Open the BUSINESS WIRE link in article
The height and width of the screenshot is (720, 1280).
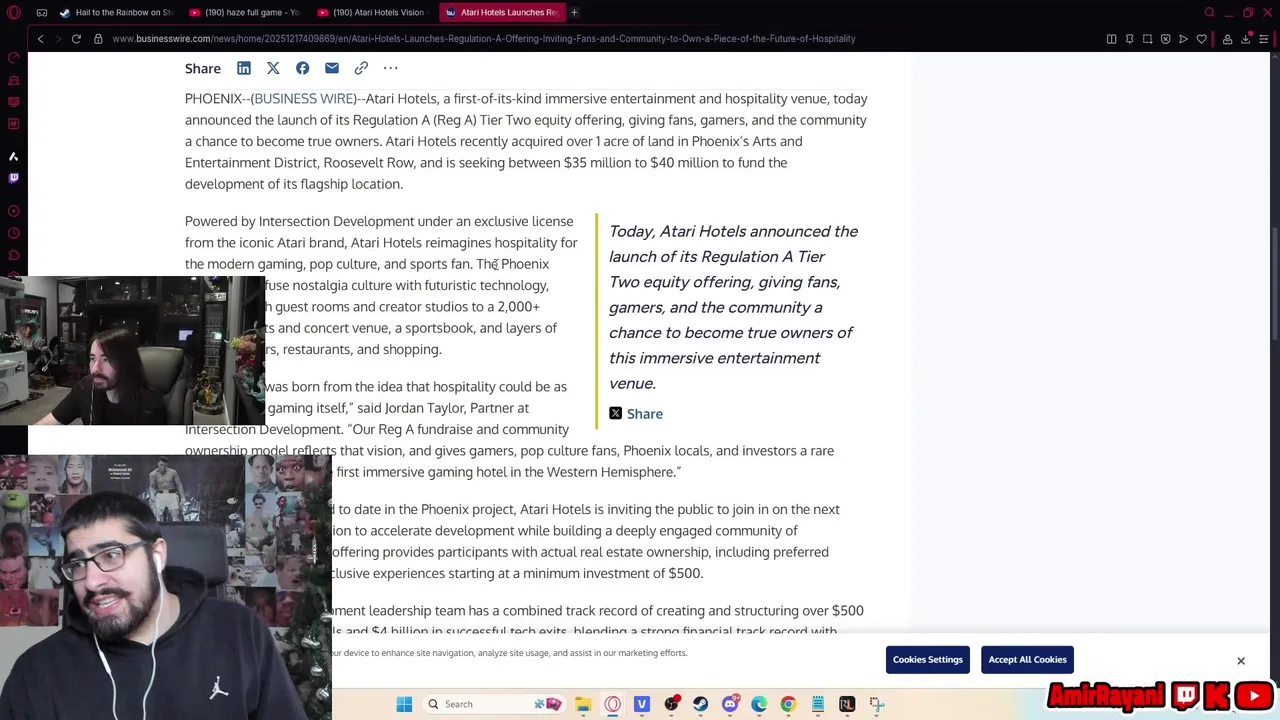(x=304, y=98)
